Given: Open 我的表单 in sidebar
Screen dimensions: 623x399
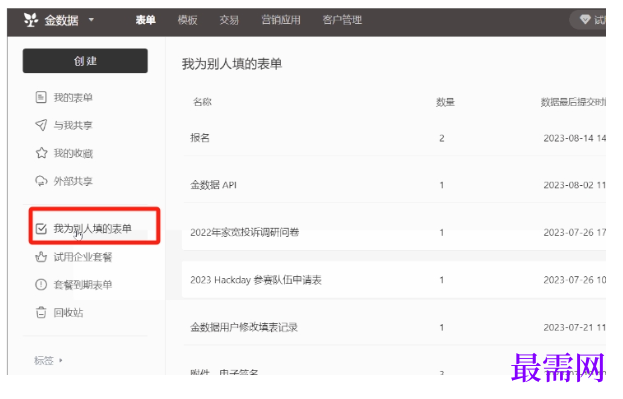Looking at the screenshot, I should pyautogui.click(x=73, y=98).
